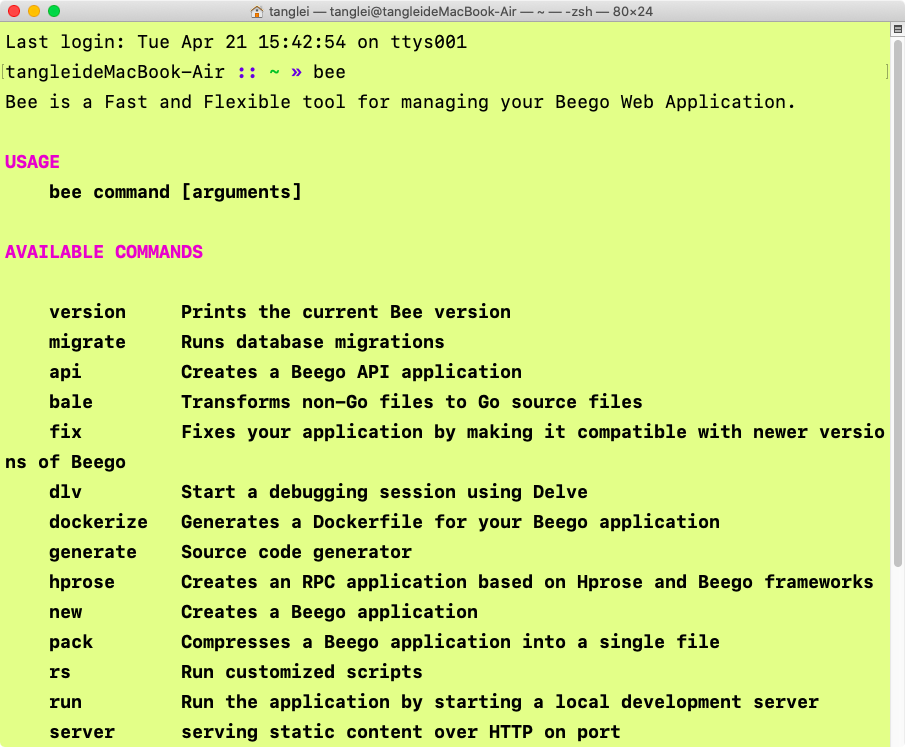Click the red close window button

coord(14,11)
